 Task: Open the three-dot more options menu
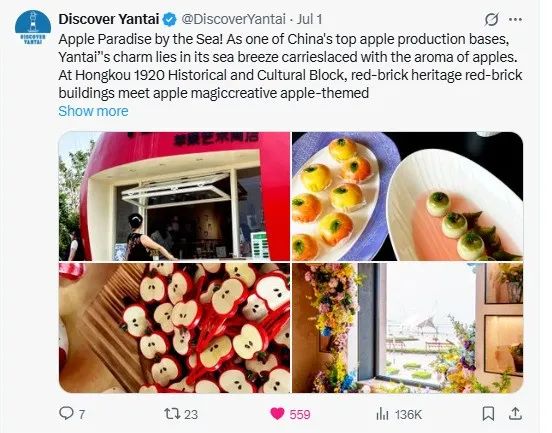point(515,19)
